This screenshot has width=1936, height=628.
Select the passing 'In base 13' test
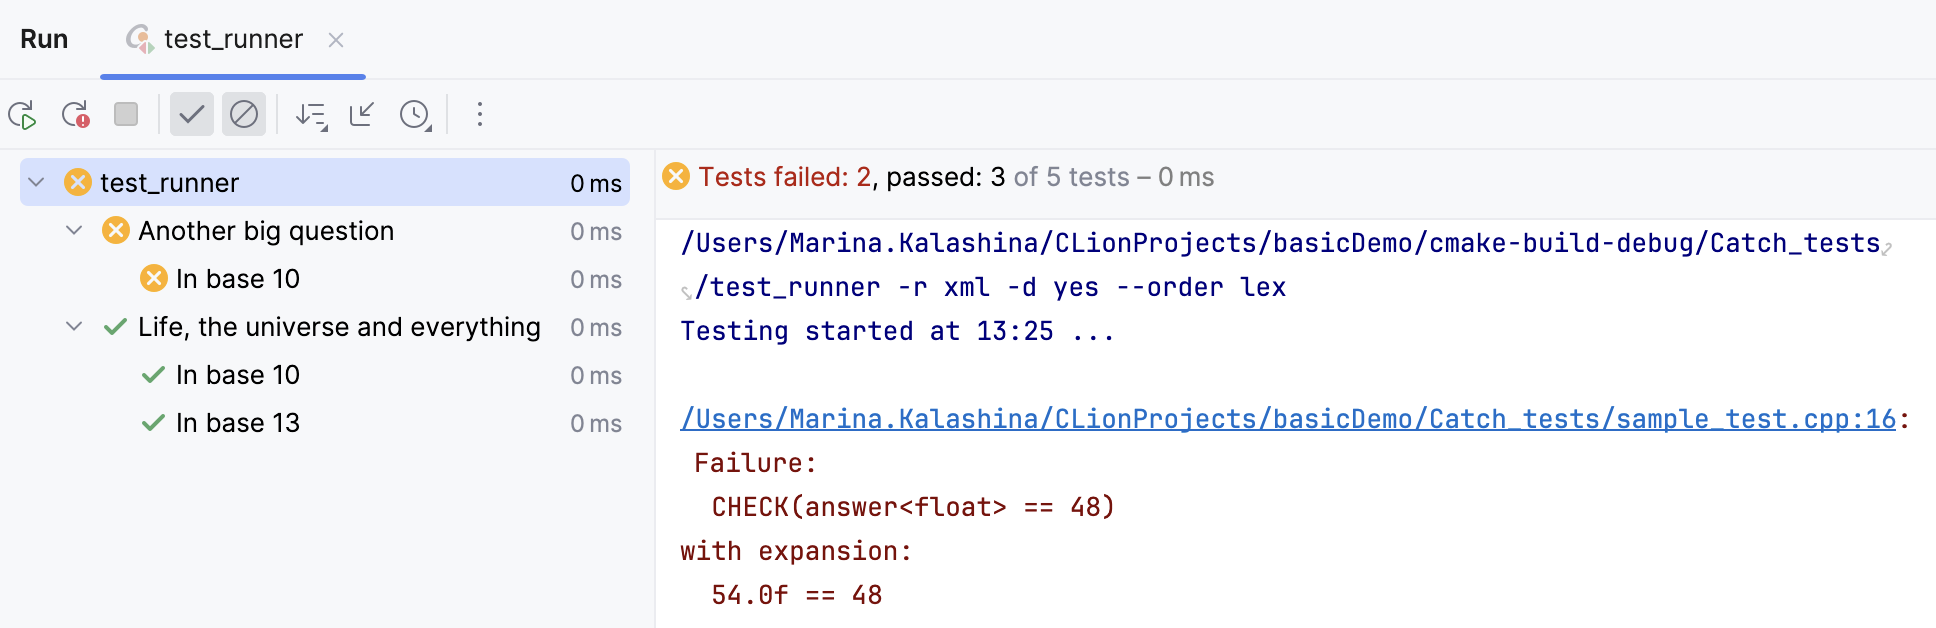coord(237,422)
